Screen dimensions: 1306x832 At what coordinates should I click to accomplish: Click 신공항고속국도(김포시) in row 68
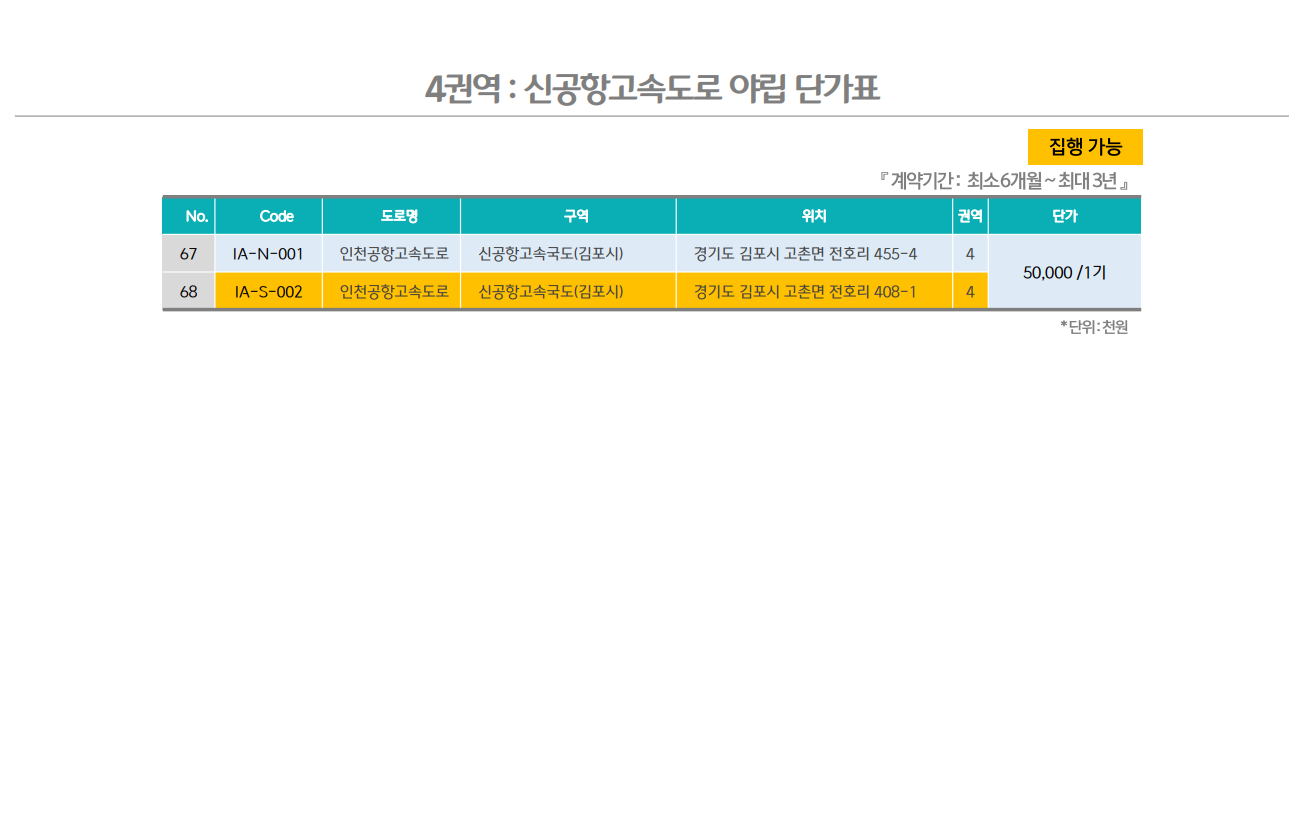(x=551, y=292)
